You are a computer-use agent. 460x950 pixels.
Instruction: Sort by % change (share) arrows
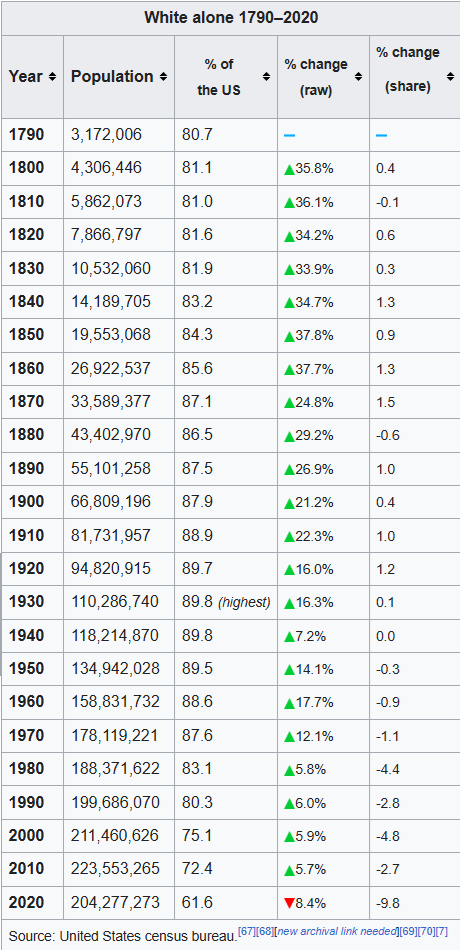(450, 77)
